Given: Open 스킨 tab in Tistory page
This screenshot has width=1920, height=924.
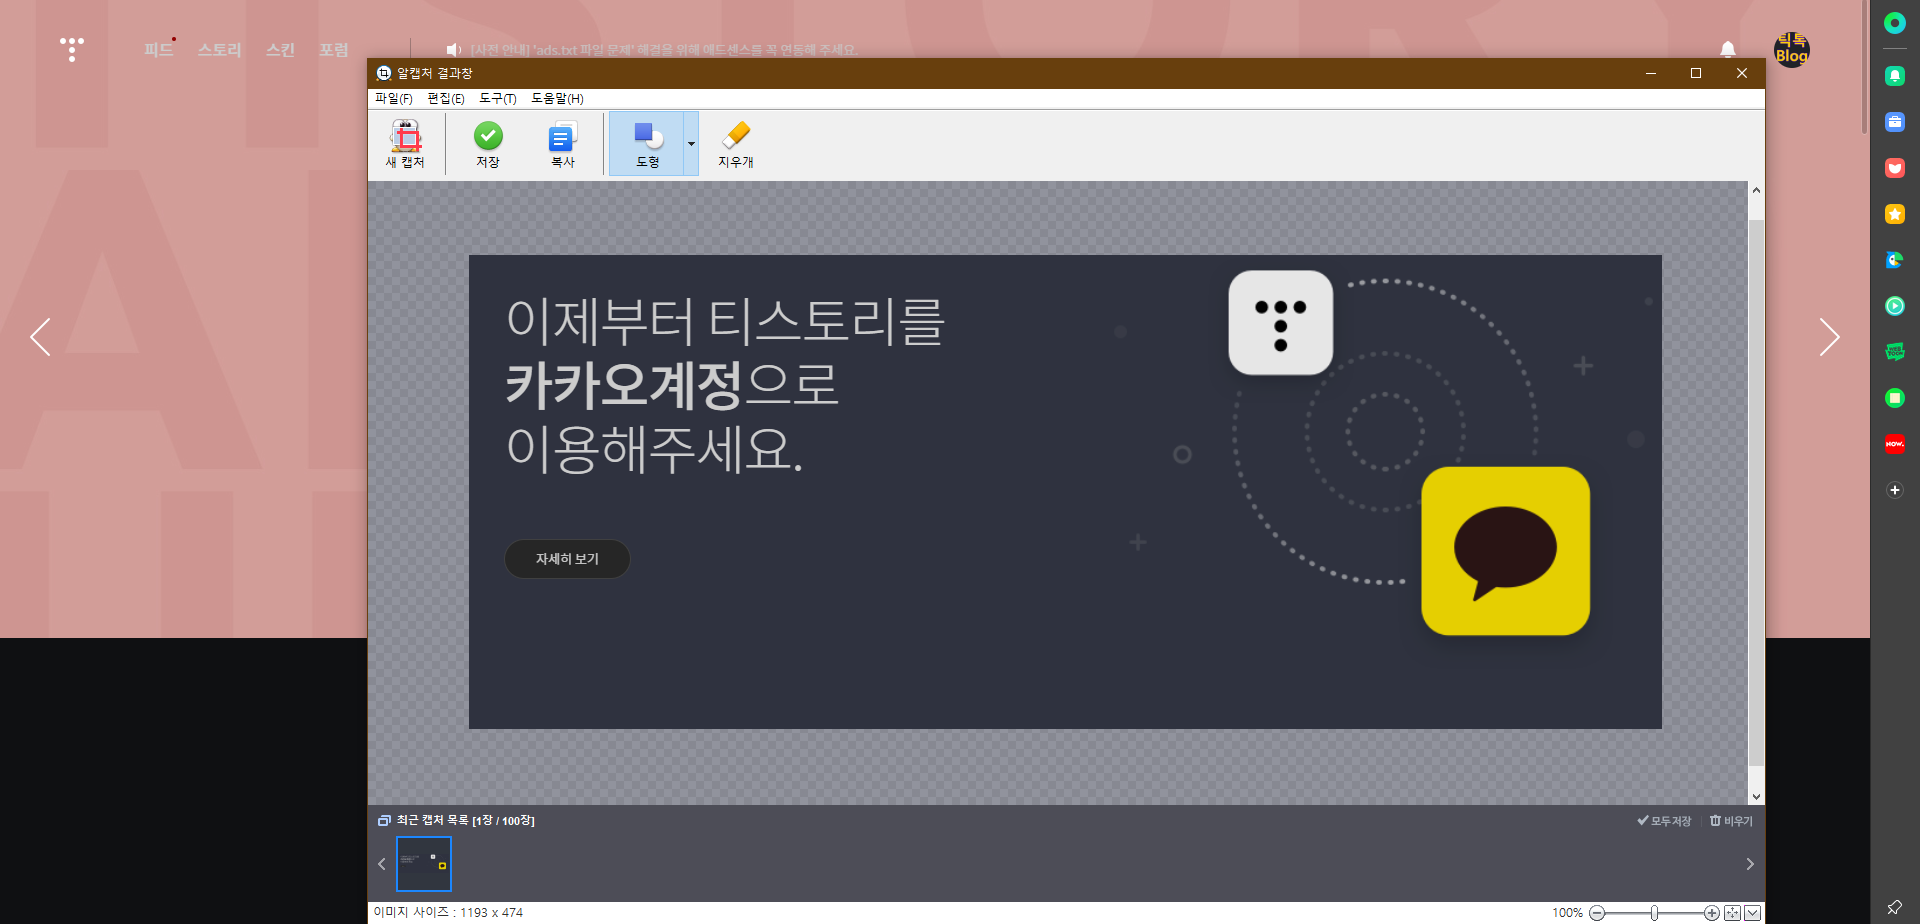Looking at the screenshot, I should (280, 50).
